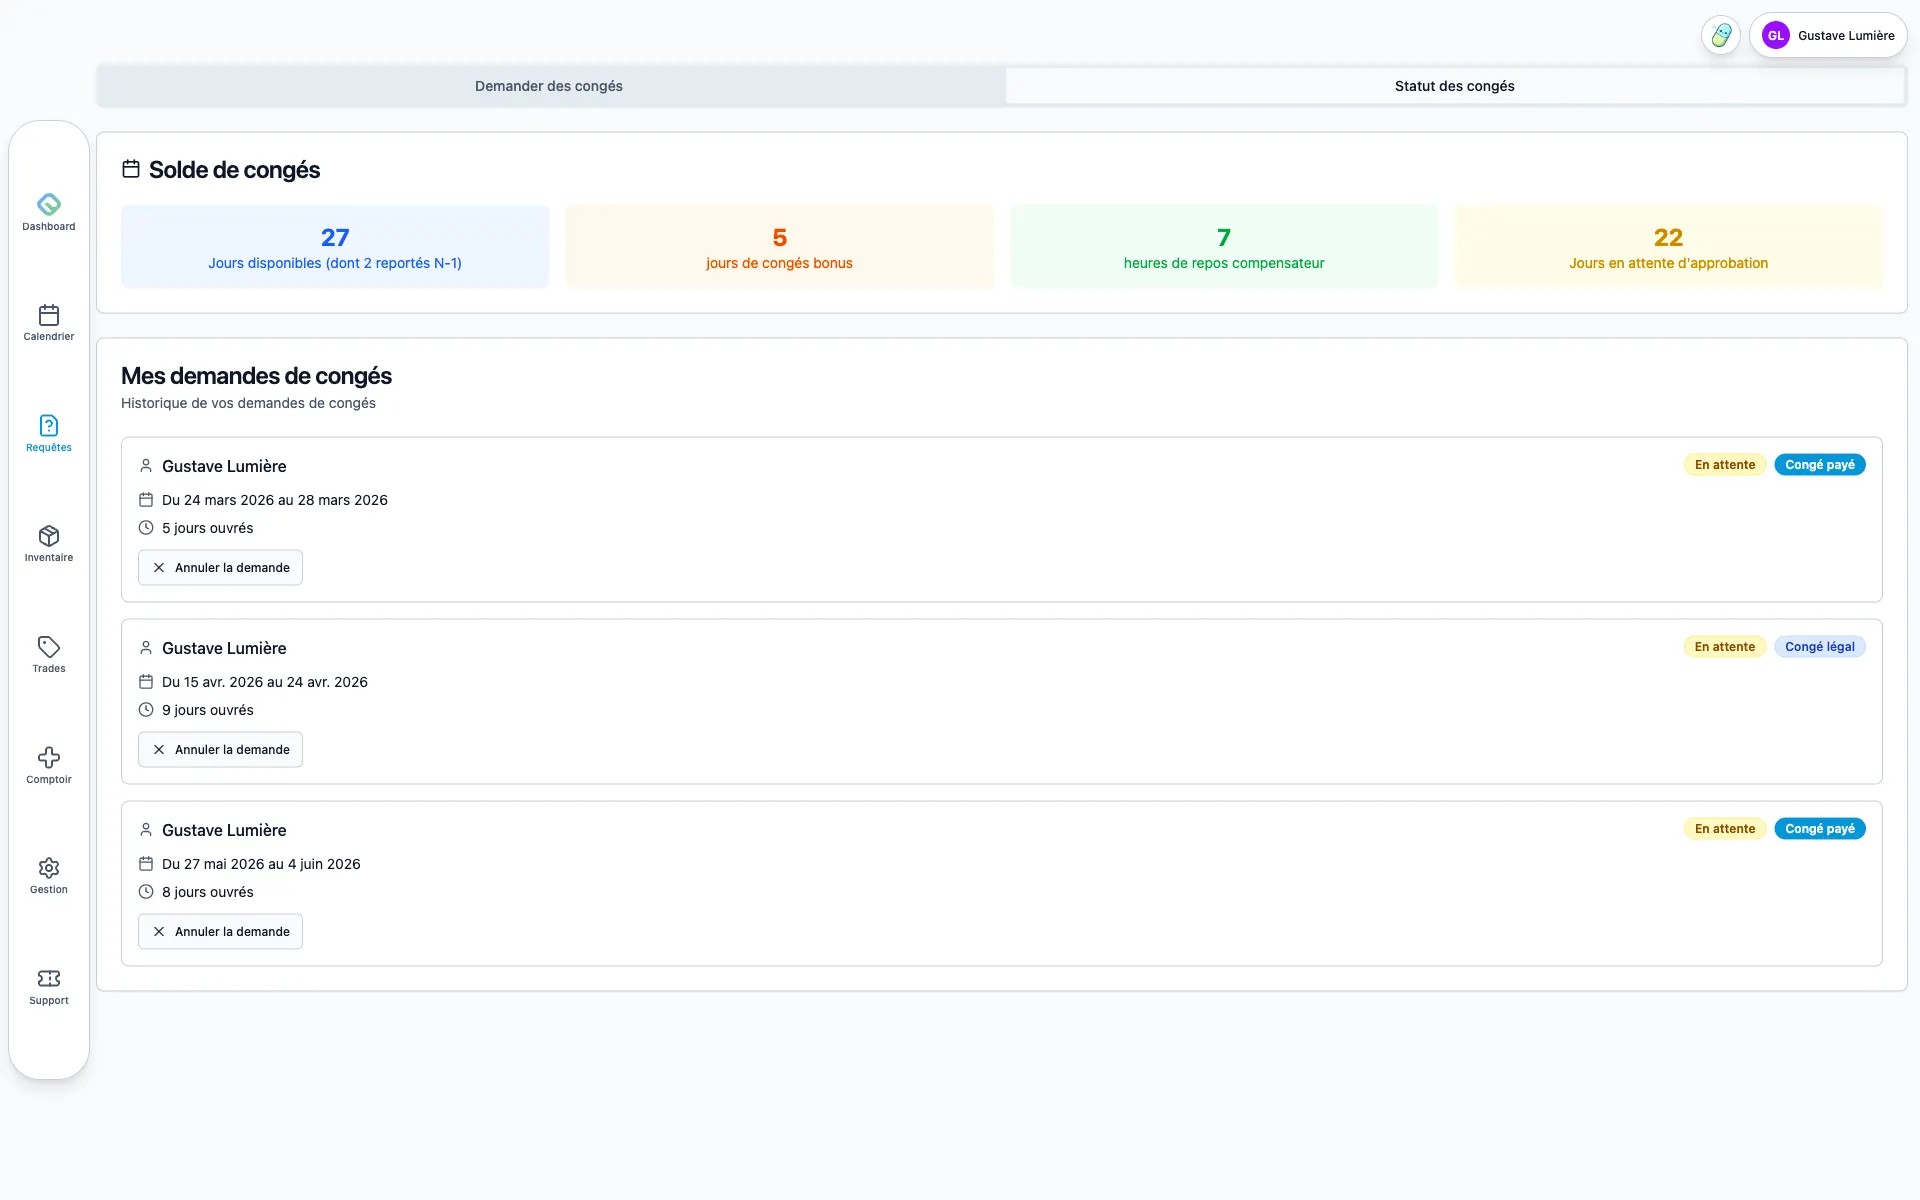Cancel the 24 mars 2026 leave request
Viewport: 1920px width, 1200px height.
click(220, 567)
